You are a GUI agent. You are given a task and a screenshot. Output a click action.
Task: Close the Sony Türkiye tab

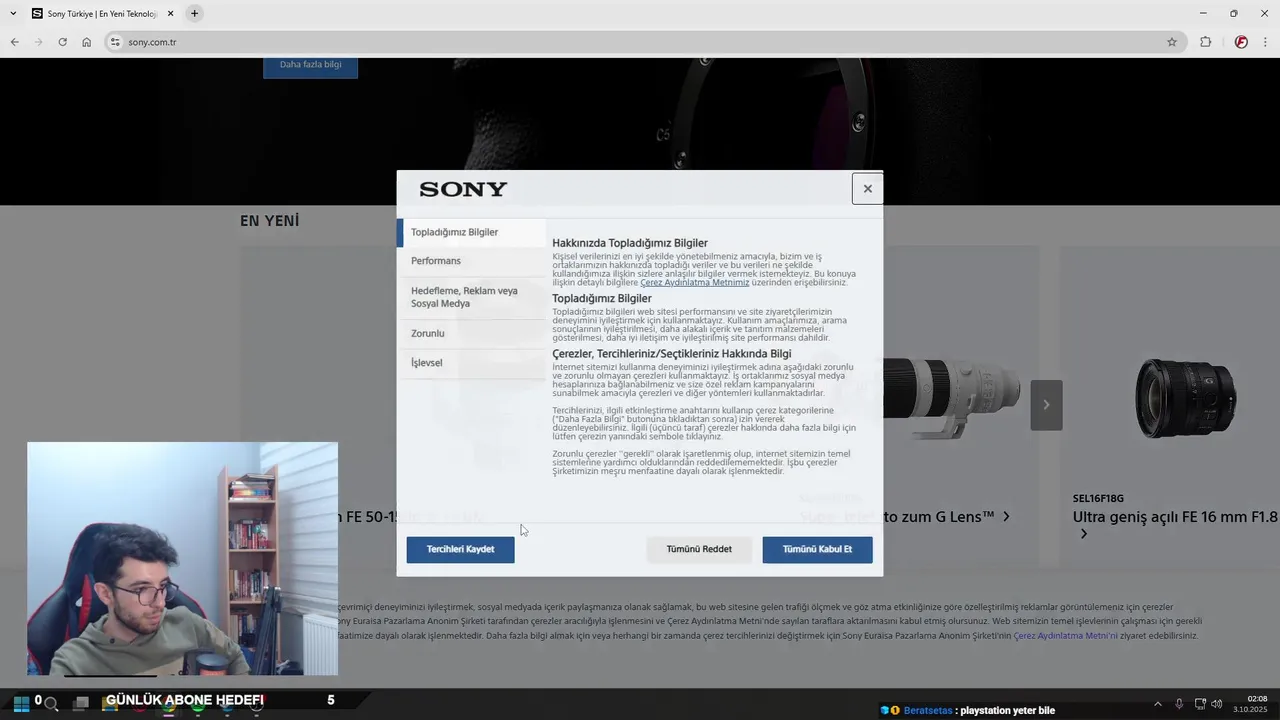coord(170,14)
